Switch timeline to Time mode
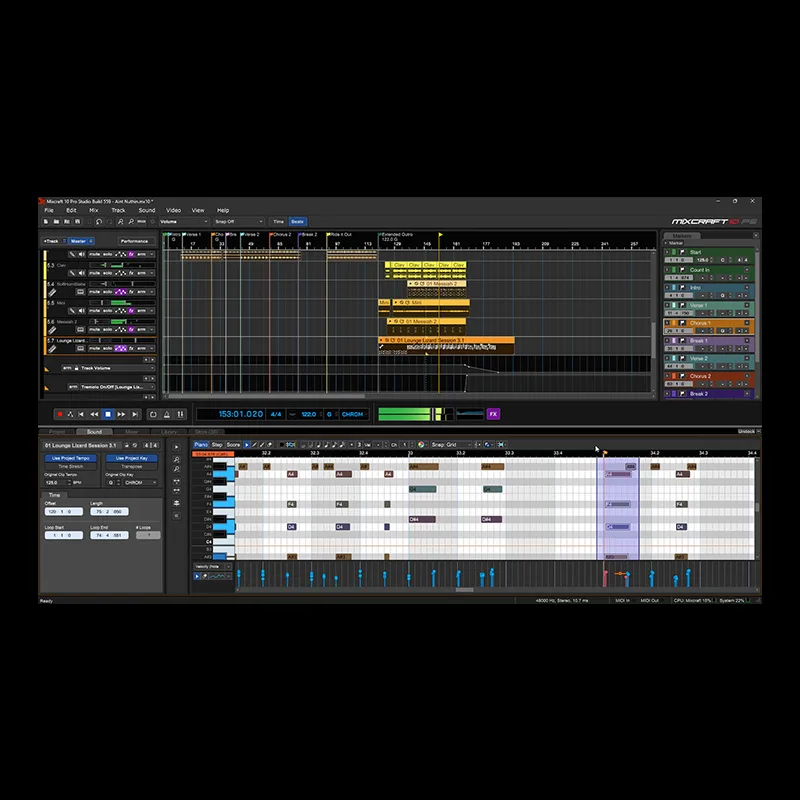The width and height of the screenshot is (800, 800). tap(278, 221)
